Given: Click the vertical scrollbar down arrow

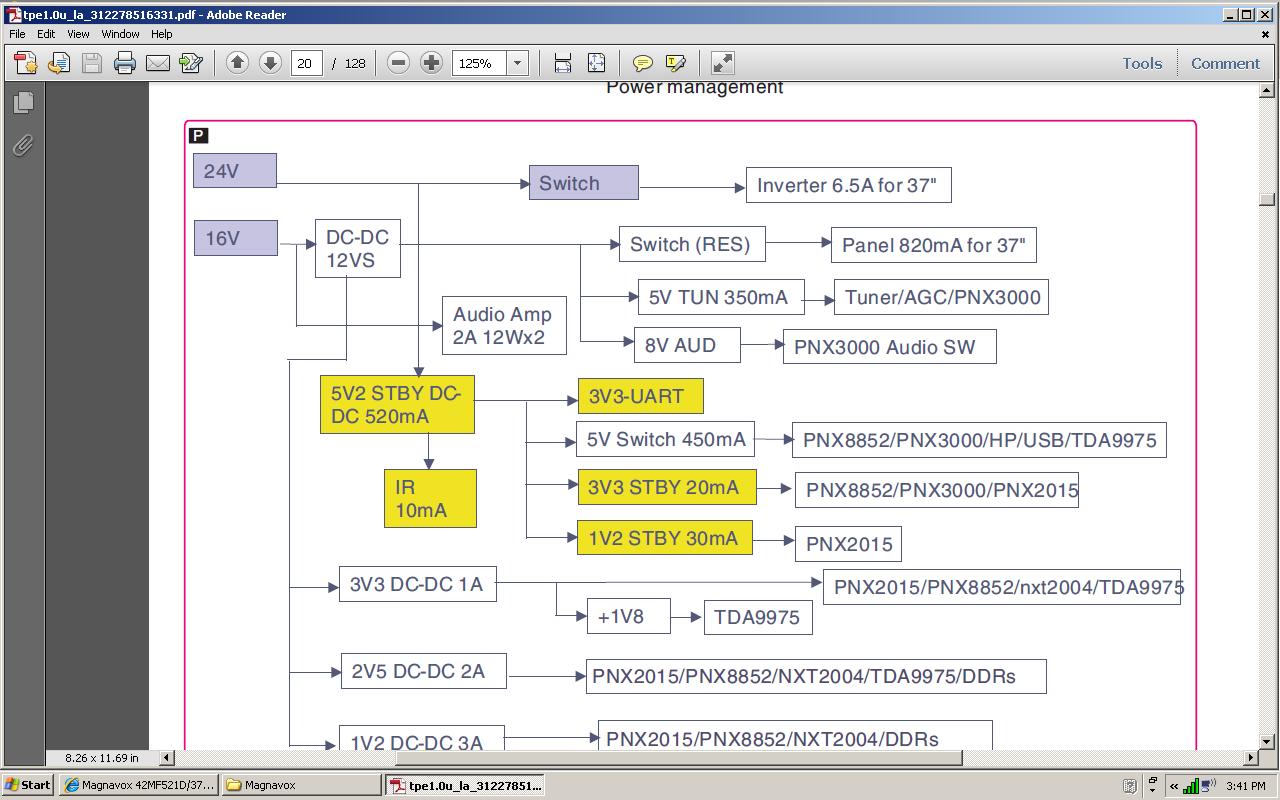Looking at the screenshot, I should [1267, 741].
